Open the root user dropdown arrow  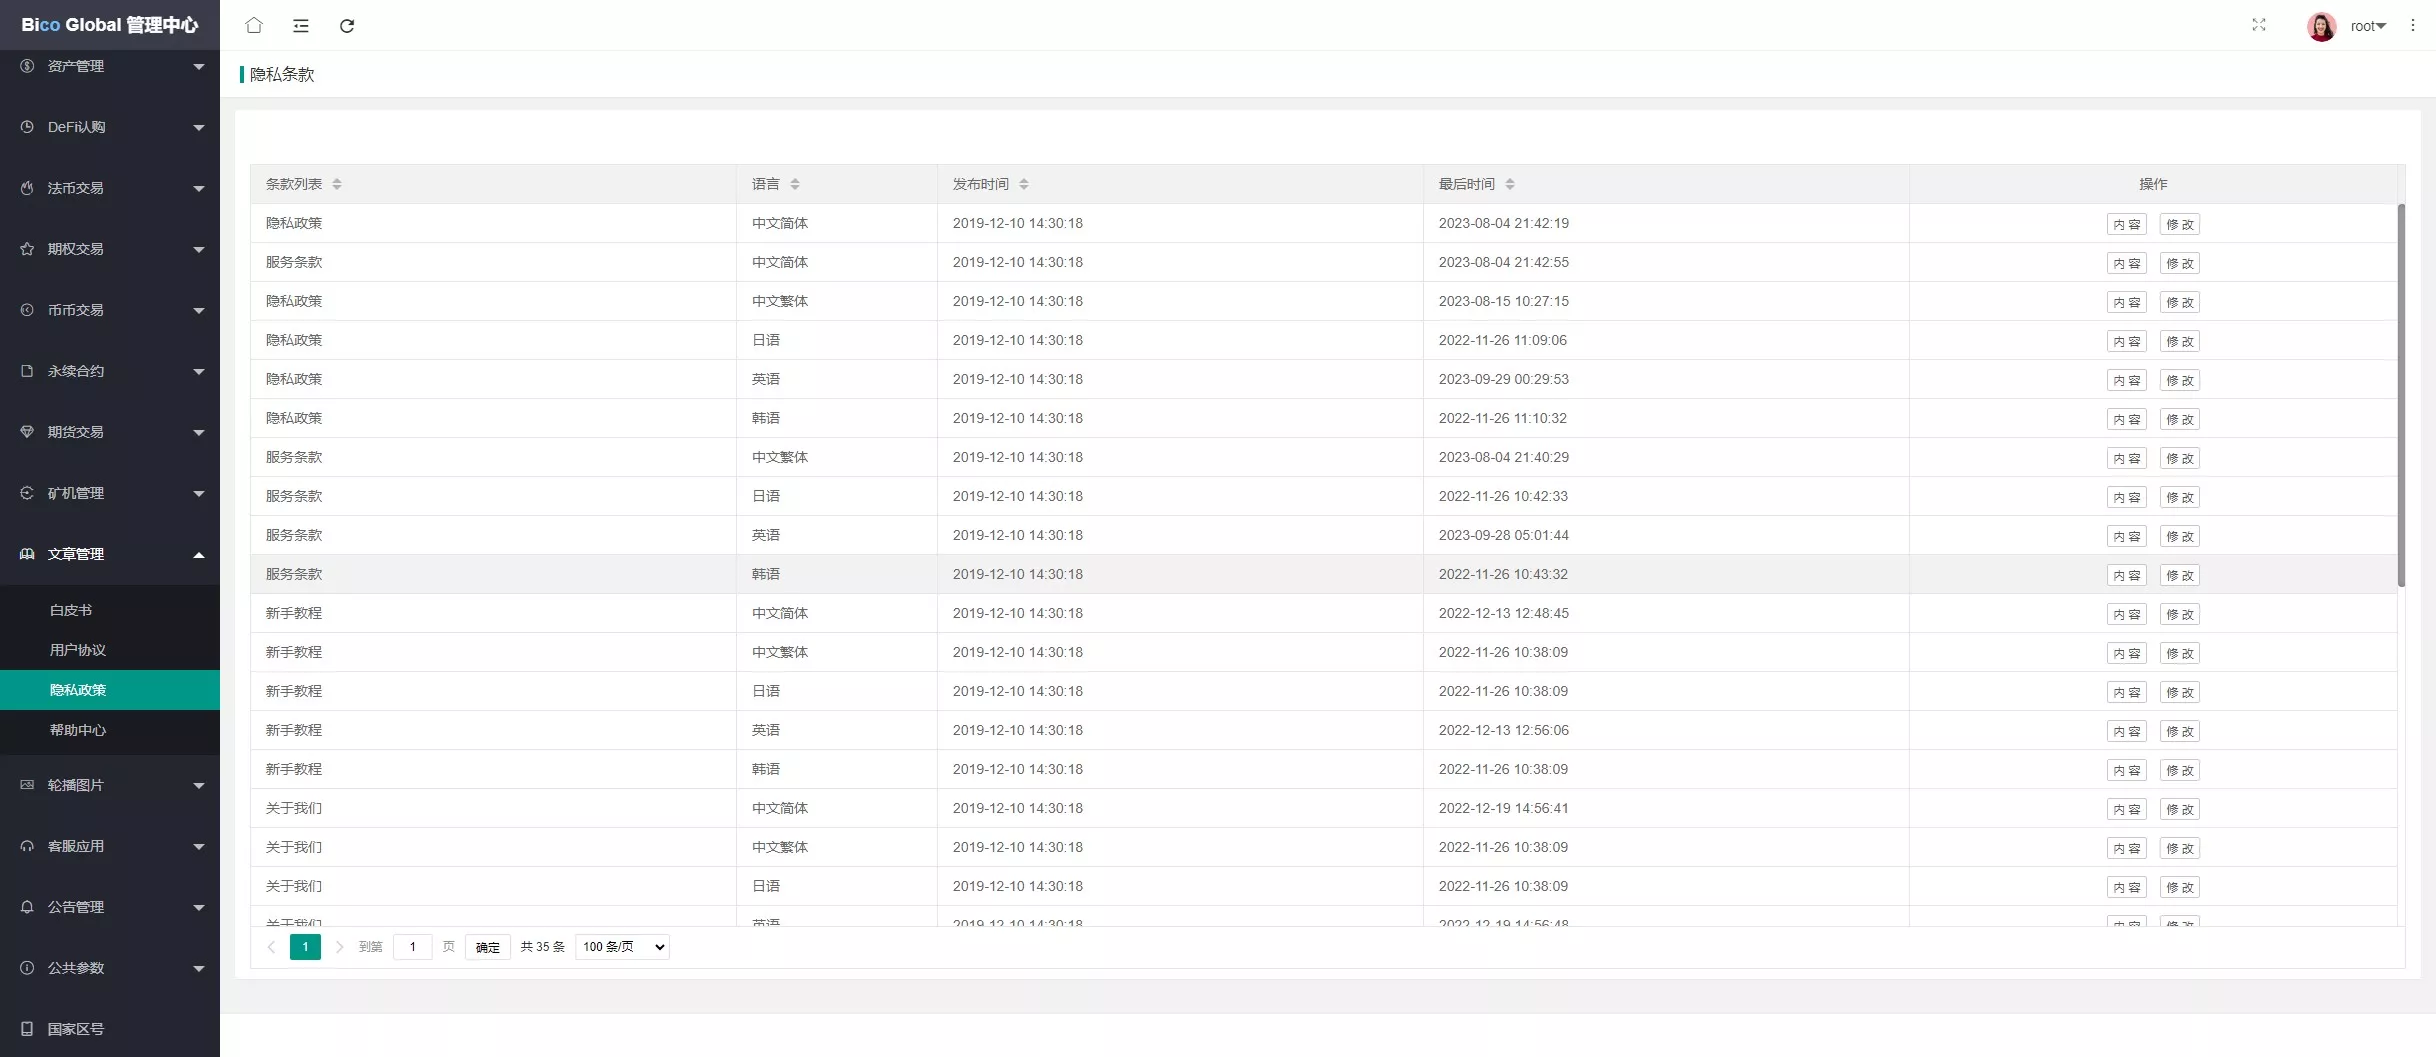pyautogui.click(x=2381, y=26)
